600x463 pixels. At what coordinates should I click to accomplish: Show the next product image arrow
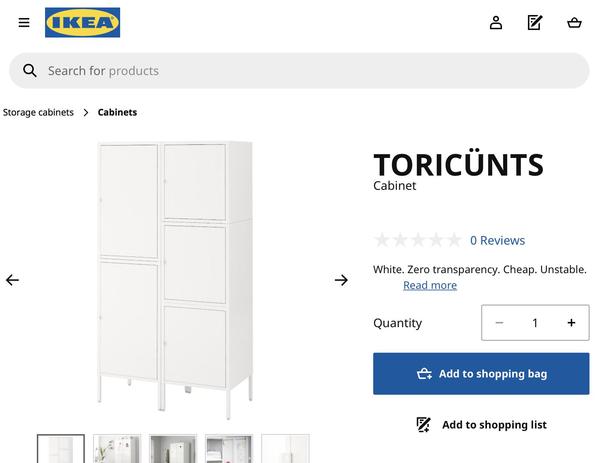tap(341, 280)
